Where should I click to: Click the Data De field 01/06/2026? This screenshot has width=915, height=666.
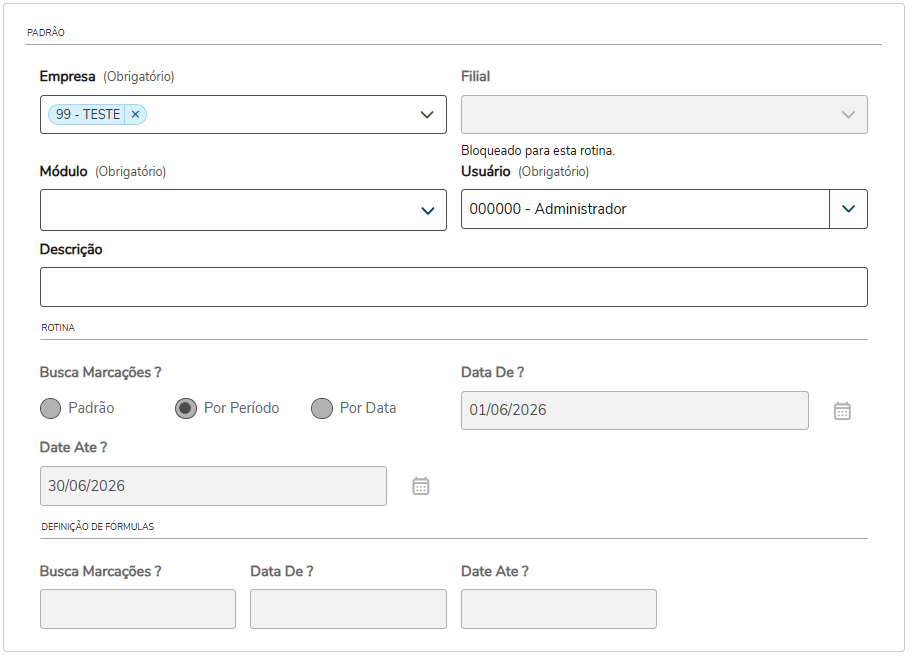[x=634, y=410]
